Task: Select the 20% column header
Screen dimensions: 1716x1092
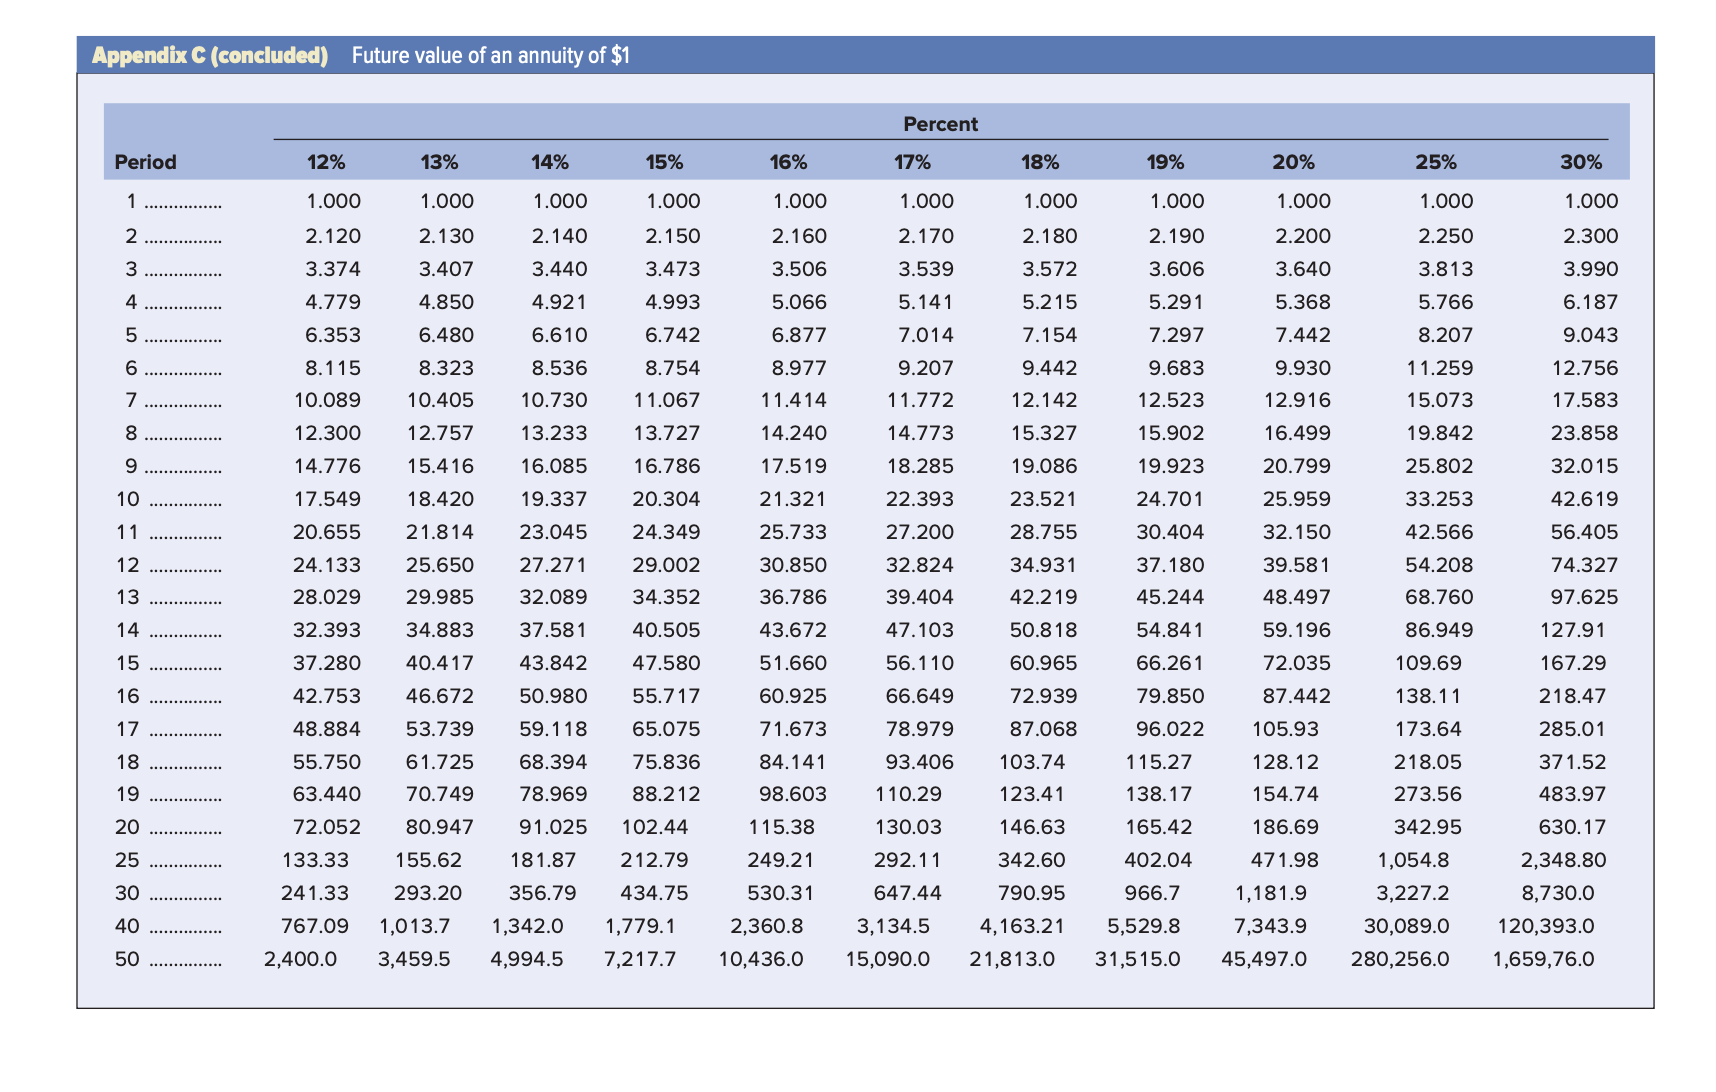Action: coord(1294,161)
